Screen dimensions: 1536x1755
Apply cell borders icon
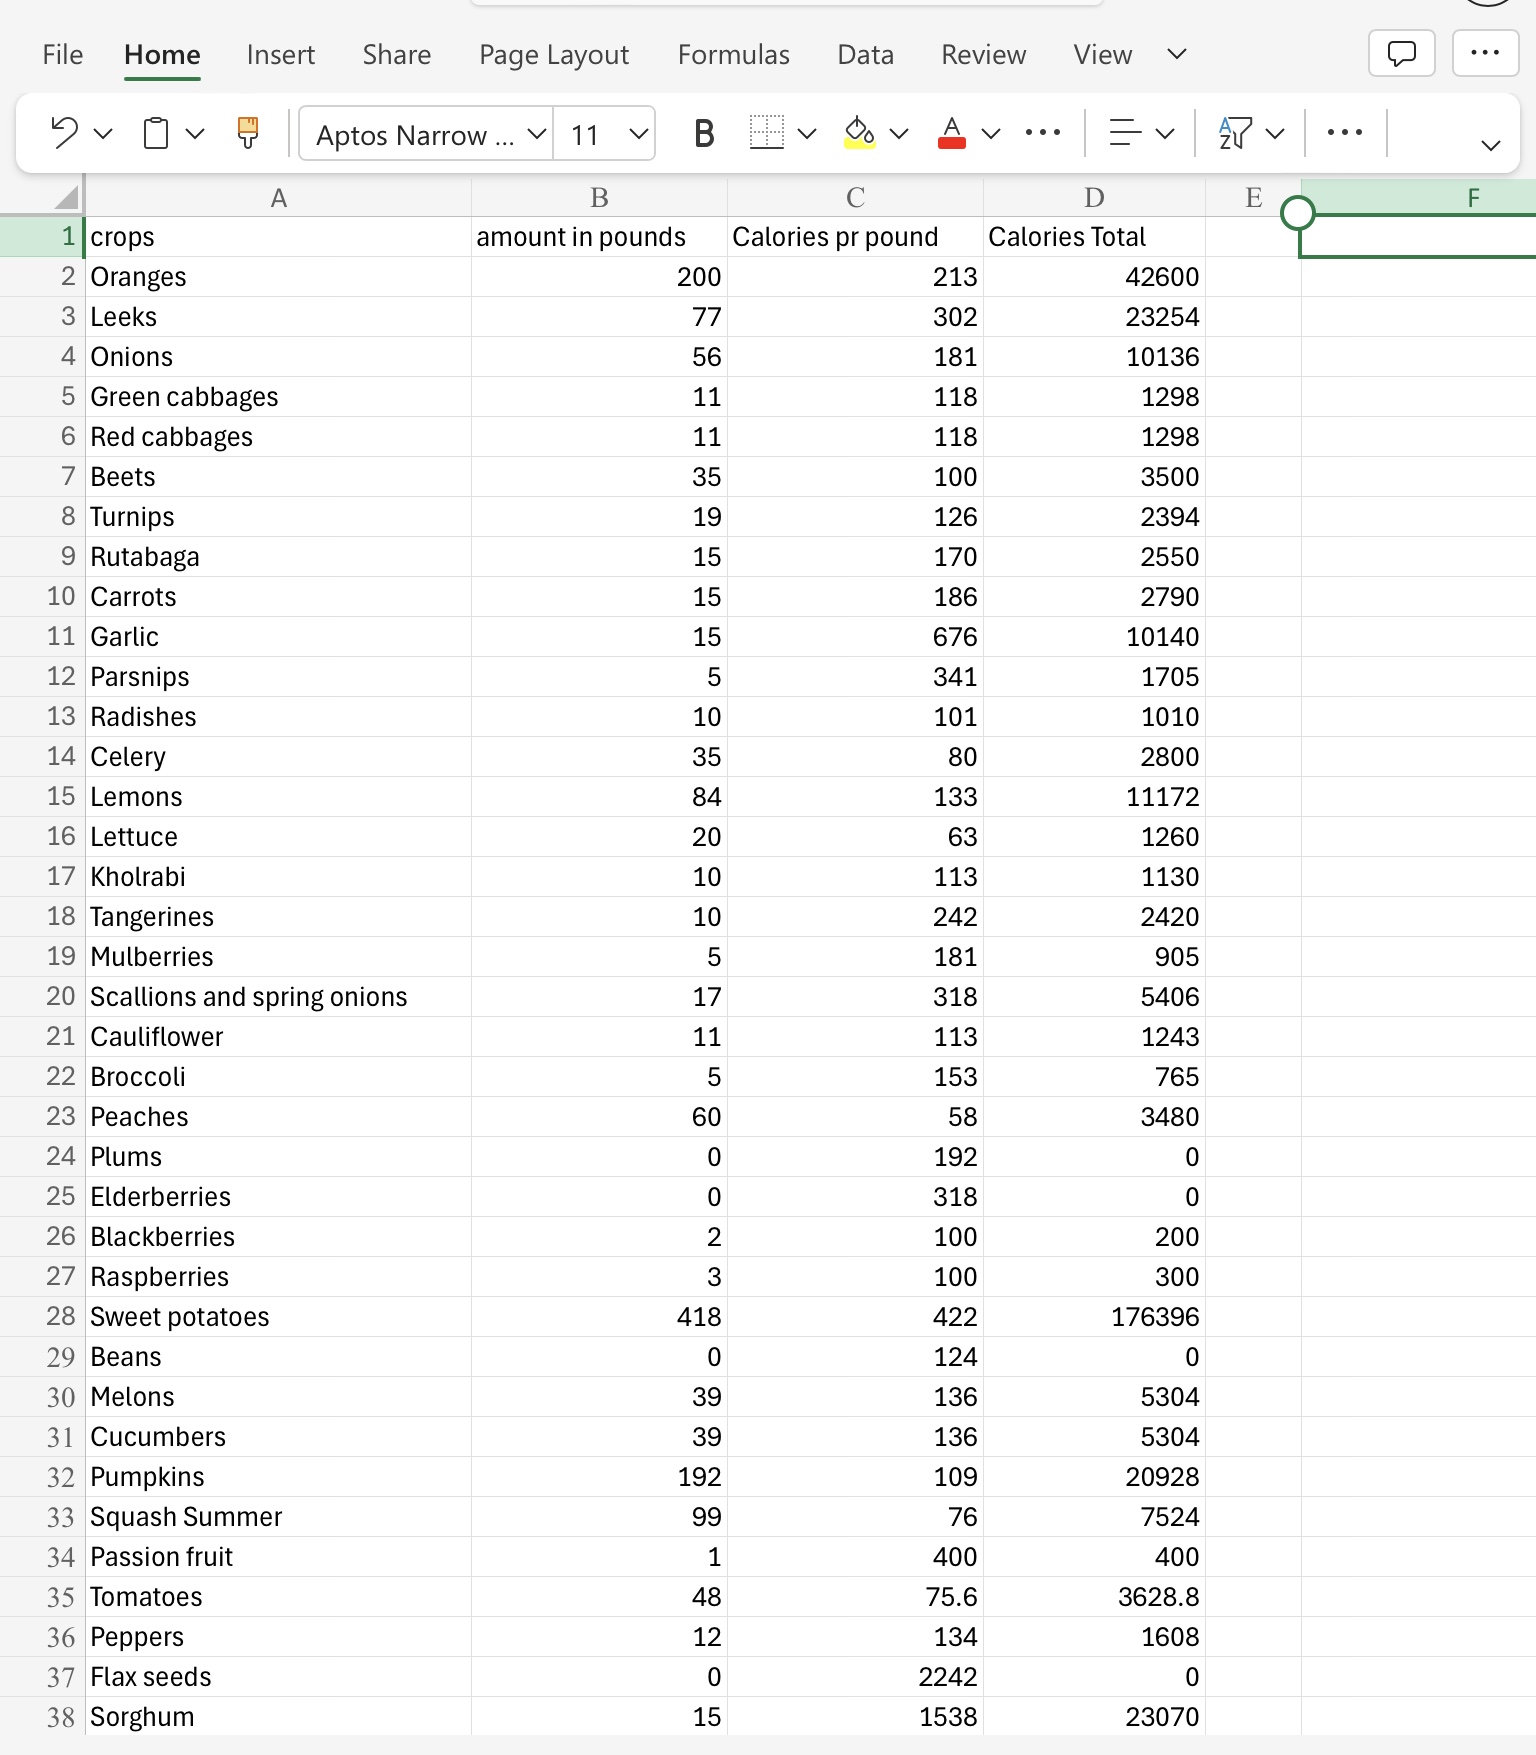coord(767,133)
